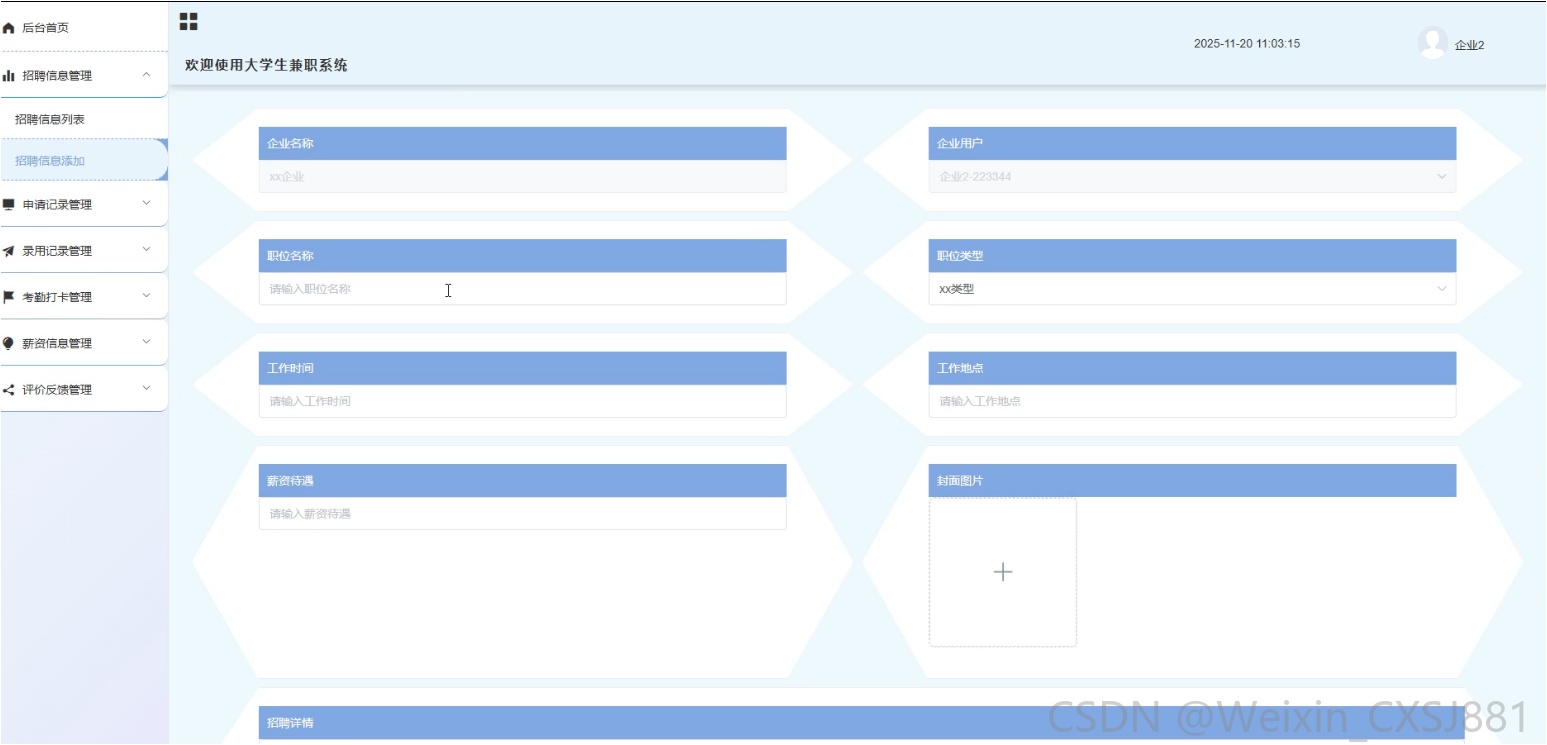Expand the 评价反馈管理 menu chevron

pyautogui.click(x=147, y=389)
